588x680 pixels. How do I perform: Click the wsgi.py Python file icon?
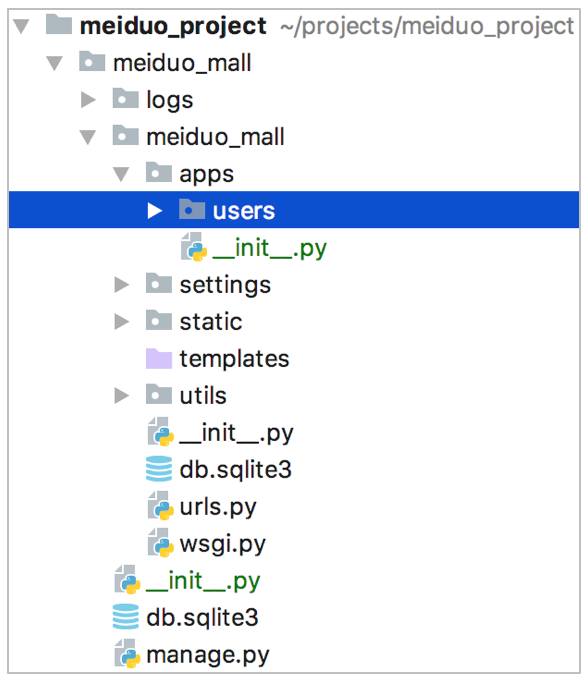pyautogui.click(x=160, y=543)
